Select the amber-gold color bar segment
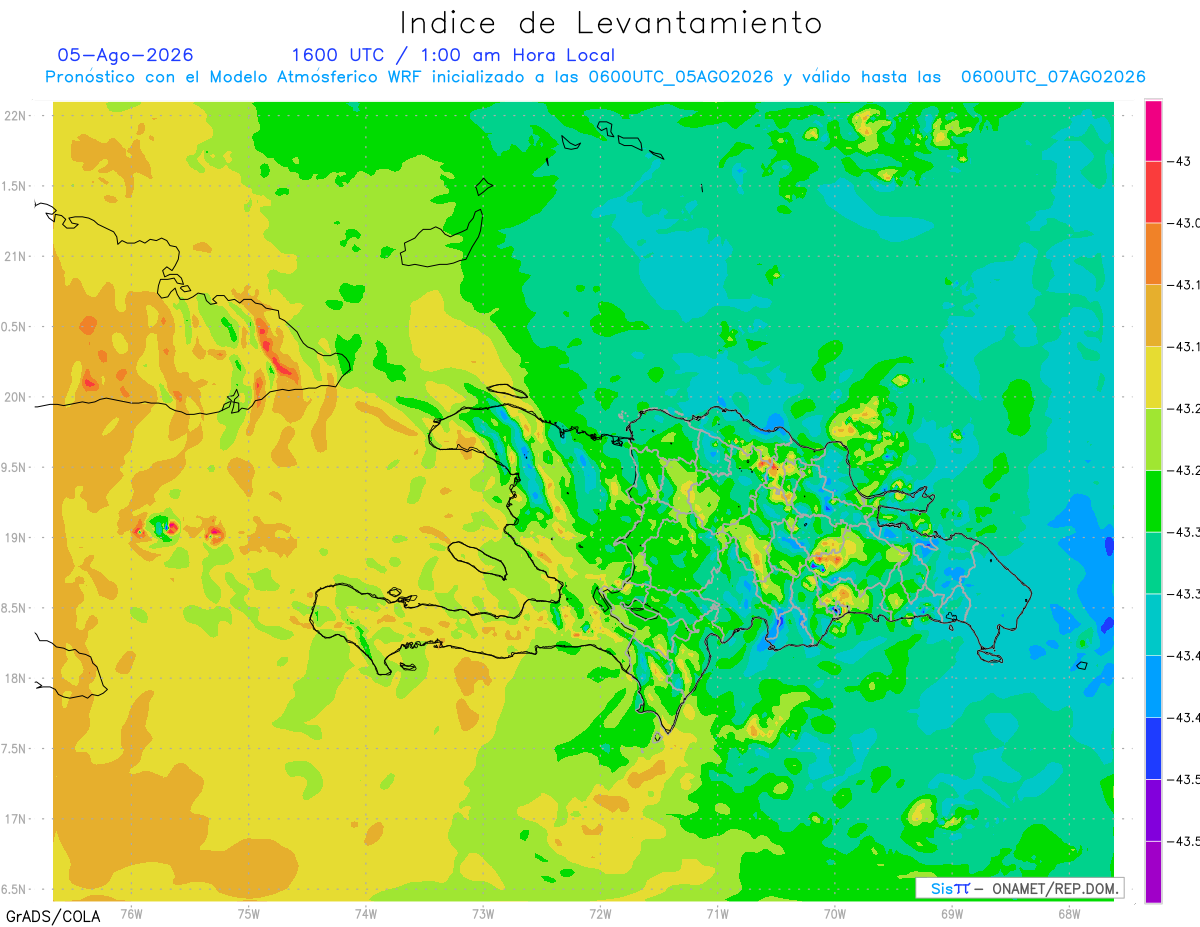Screen dimensions: 1200x927 pos(1153,316)
